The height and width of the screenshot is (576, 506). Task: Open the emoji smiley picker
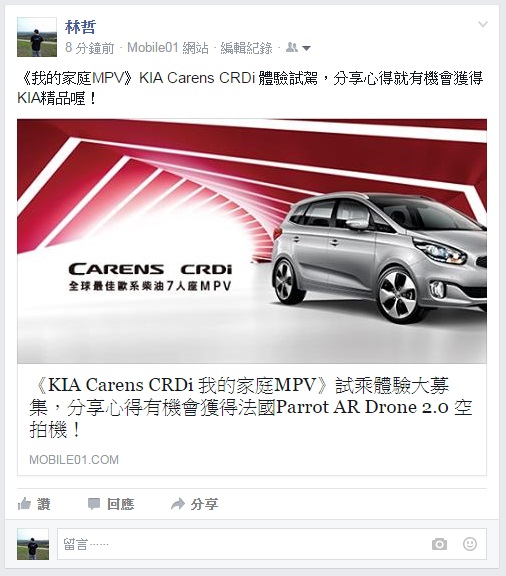[x=470, y=544]
